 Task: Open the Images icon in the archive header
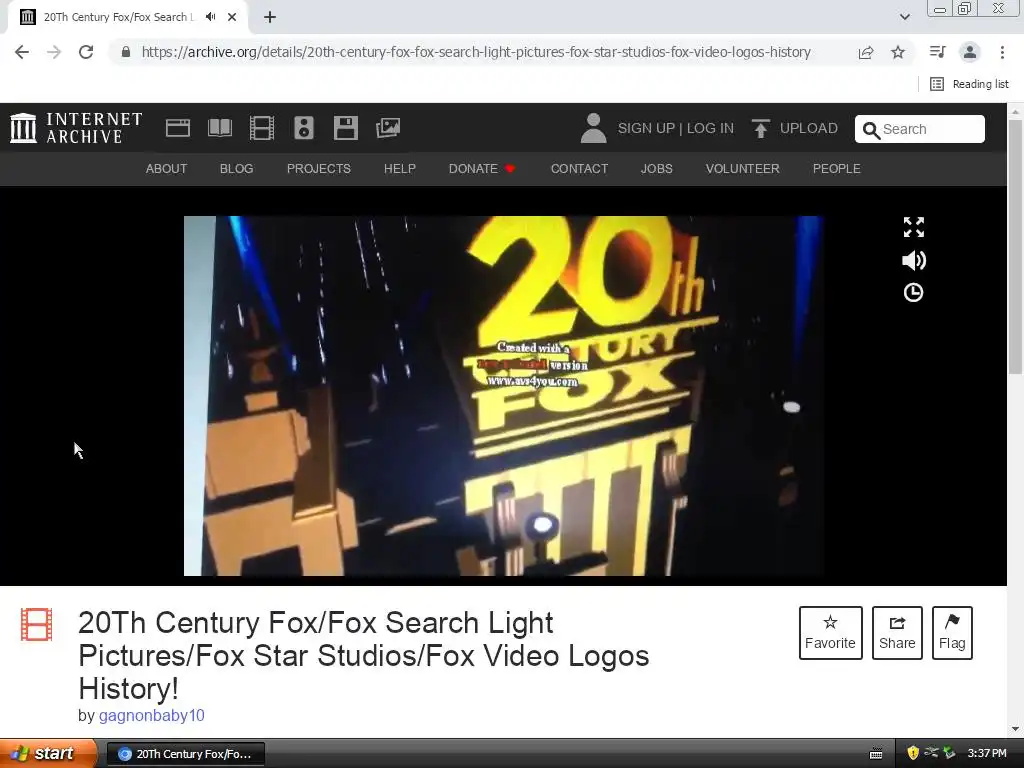(x=388, y=128)
